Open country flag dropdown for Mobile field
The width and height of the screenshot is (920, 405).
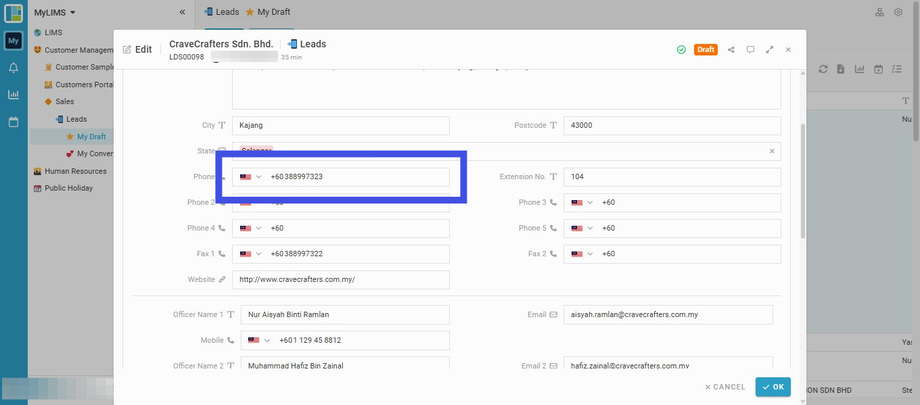(259, 341)
